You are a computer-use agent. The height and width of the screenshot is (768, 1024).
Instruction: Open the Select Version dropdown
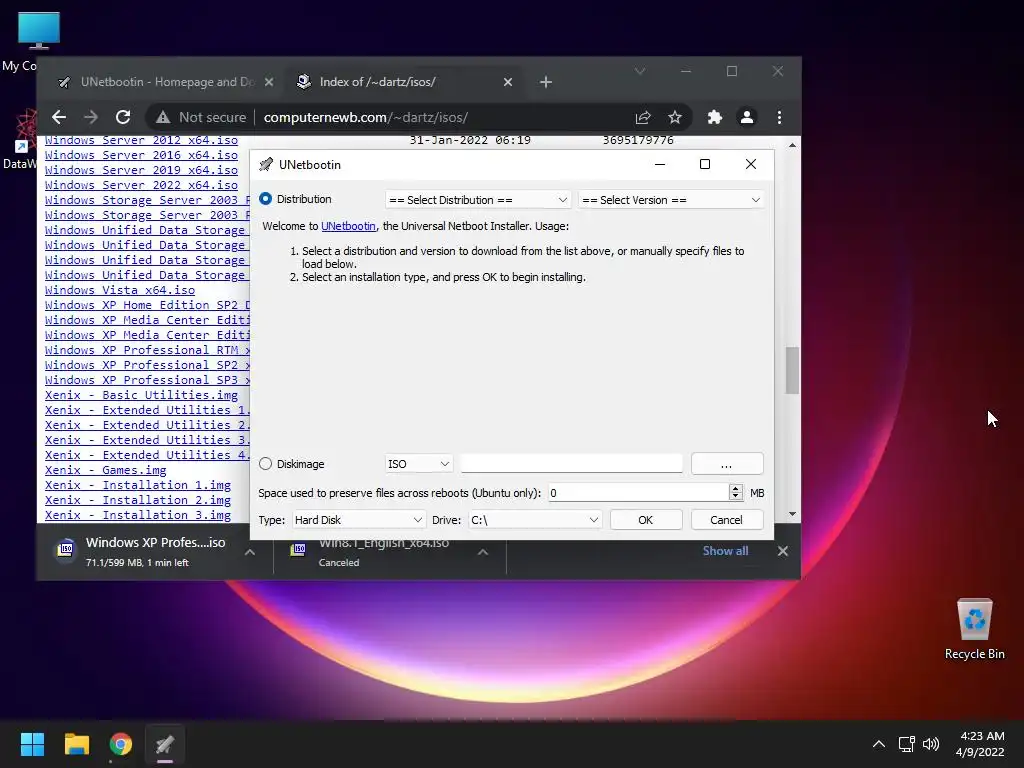coord(671,200)
